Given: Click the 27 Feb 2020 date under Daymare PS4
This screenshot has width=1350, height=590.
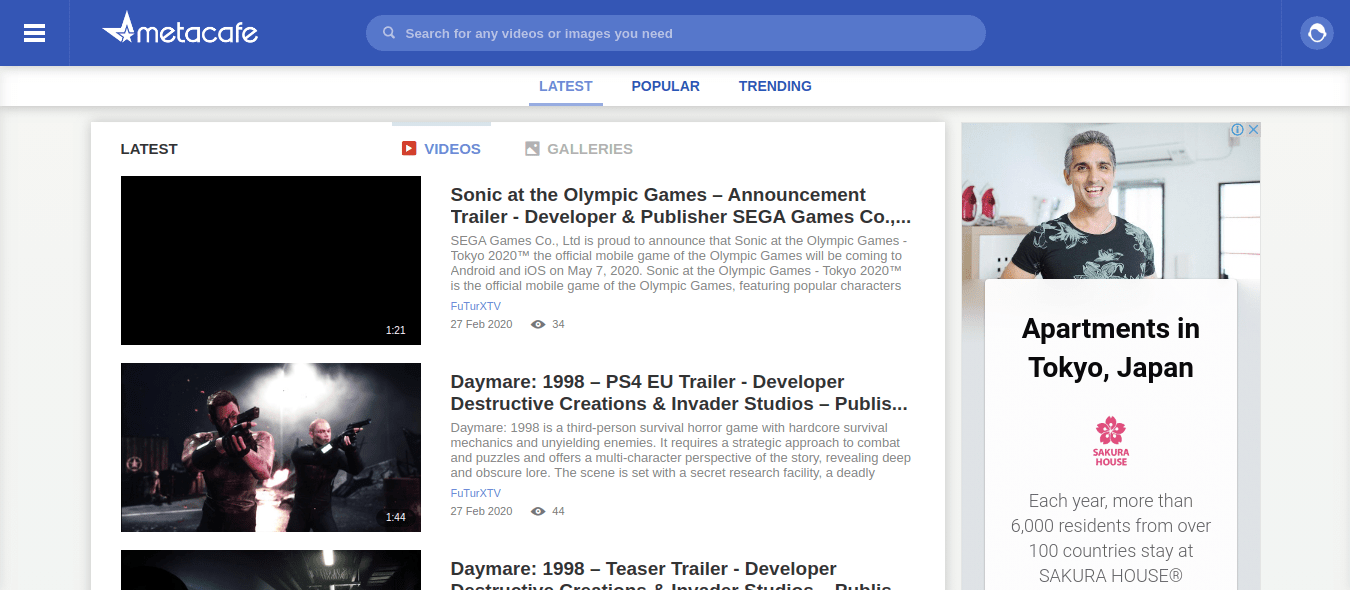Looking at the screenshot, I should [x=481, y=511].
